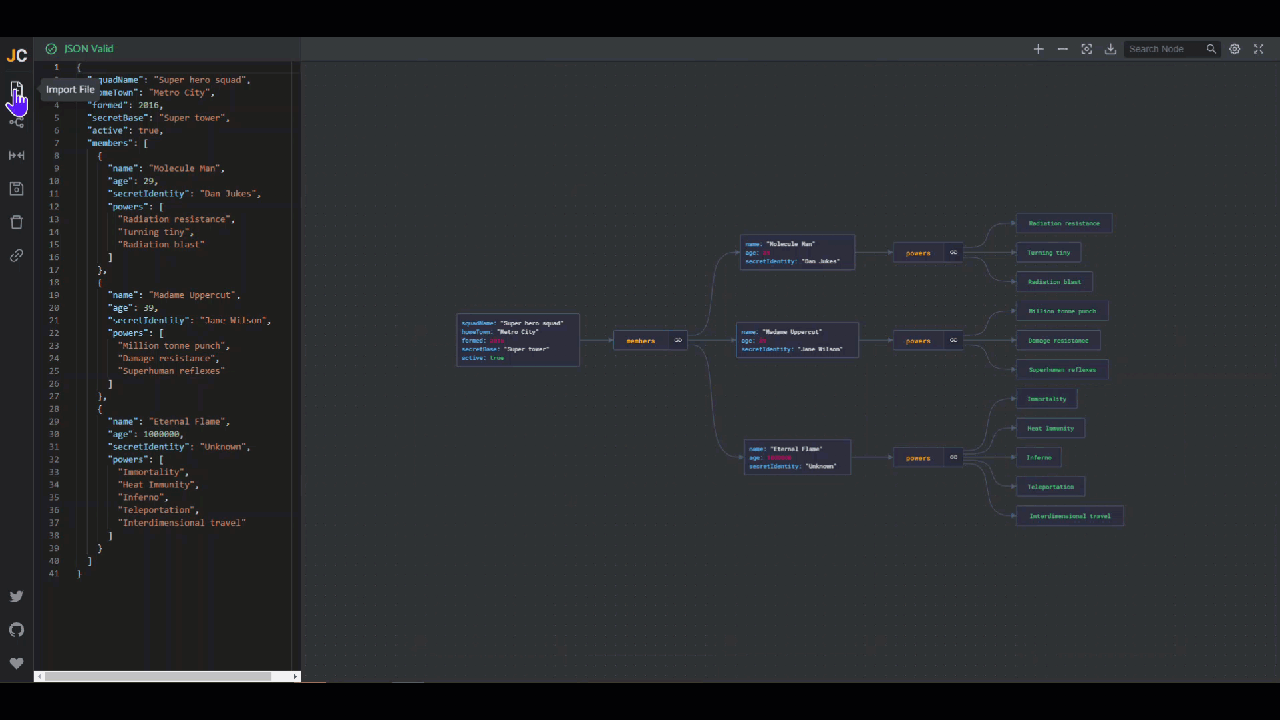1280x720 pixels.
Task: Zoom in with the plus icon
Action: pos(1038,49)
